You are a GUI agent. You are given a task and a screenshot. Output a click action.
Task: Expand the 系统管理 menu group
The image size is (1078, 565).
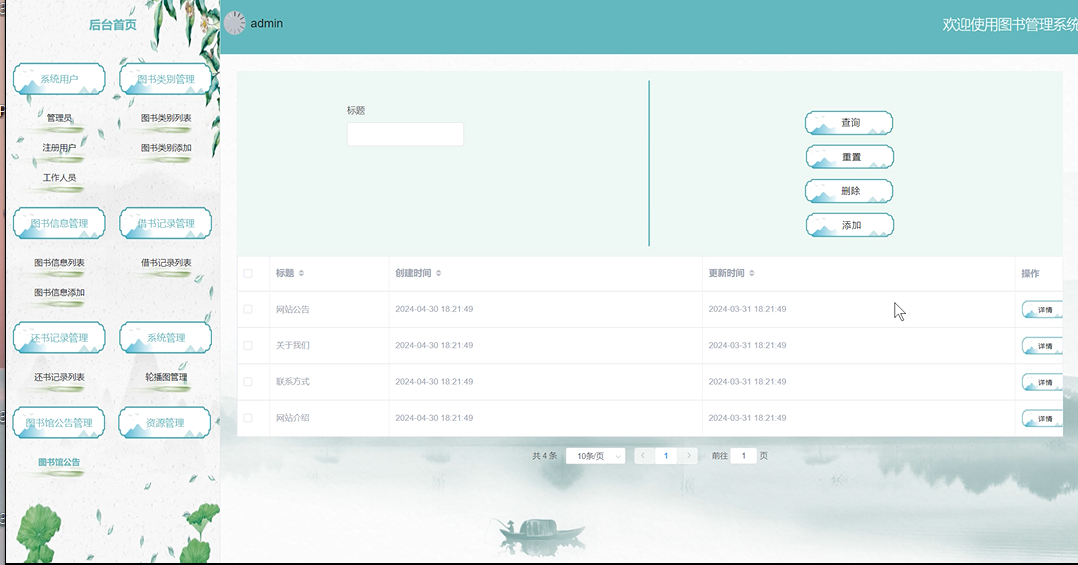click(x=166, y=337)
